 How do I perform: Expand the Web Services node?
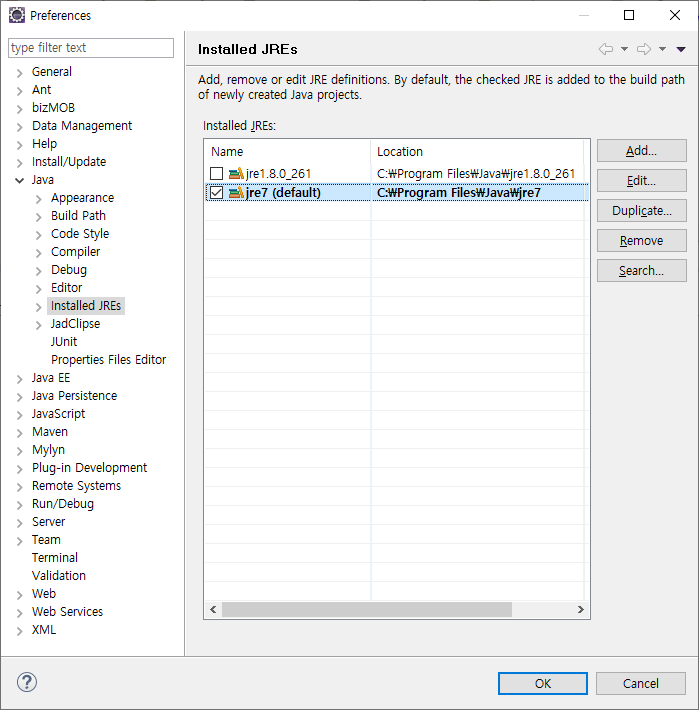coord(19,613)
